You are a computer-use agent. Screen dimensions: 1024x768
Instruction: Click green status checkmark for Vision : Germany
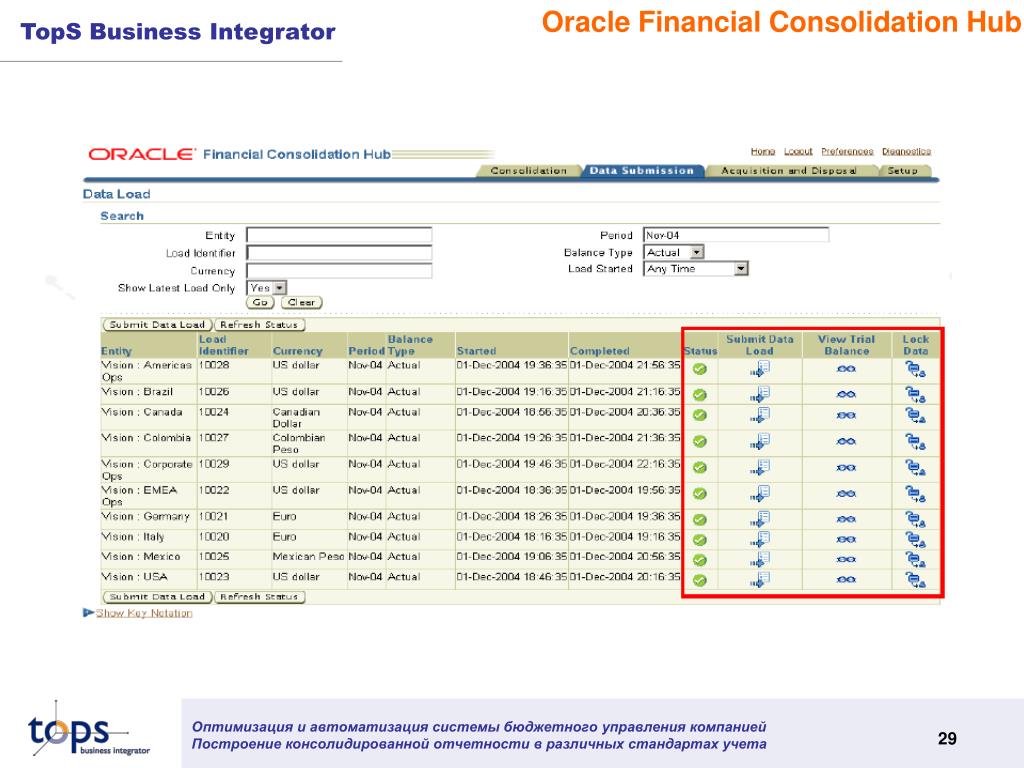tap(699, 520)
